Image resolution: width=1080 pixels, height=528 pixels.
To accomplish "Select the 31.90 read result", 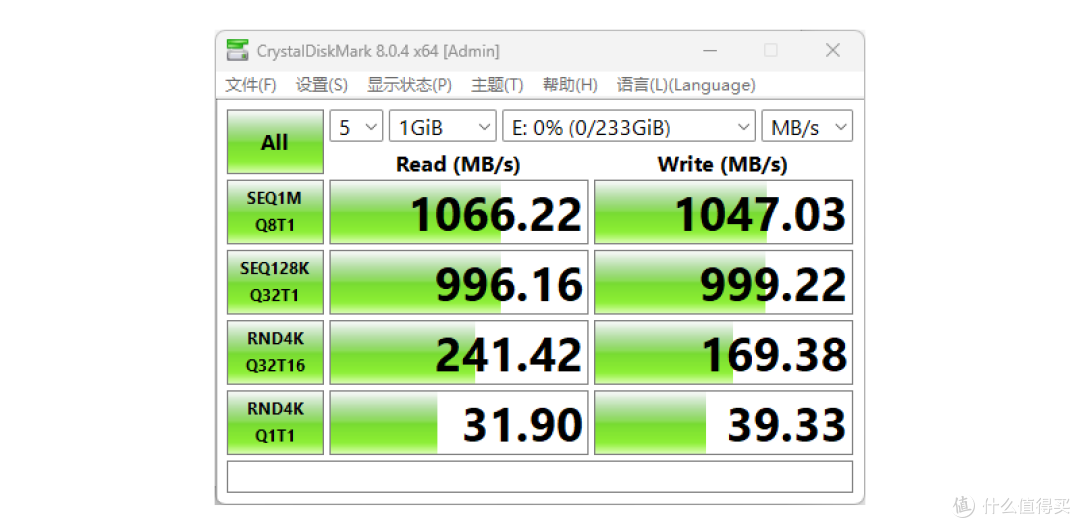I will [x=459, y=423].
